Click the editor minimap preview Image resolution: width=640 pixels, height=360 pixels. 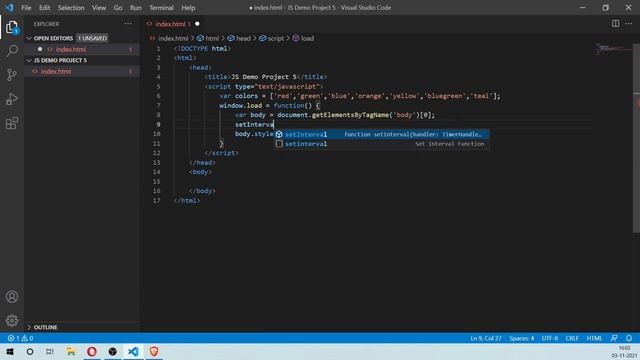612,50
